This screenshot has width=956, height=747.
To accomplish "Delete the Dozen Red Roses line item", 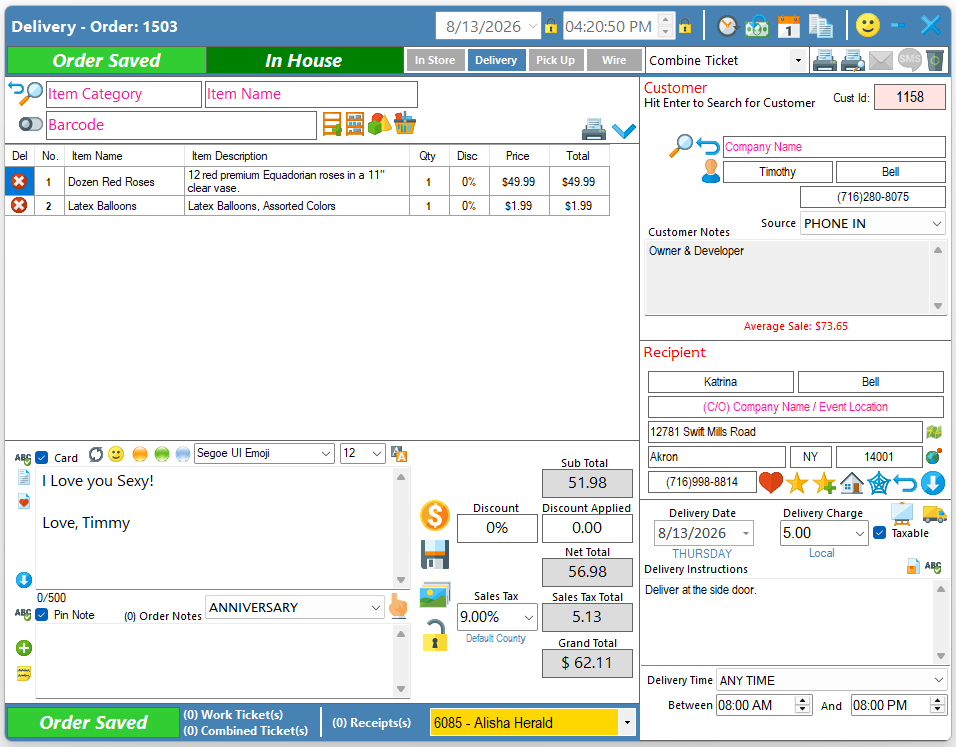I will 19,181.
